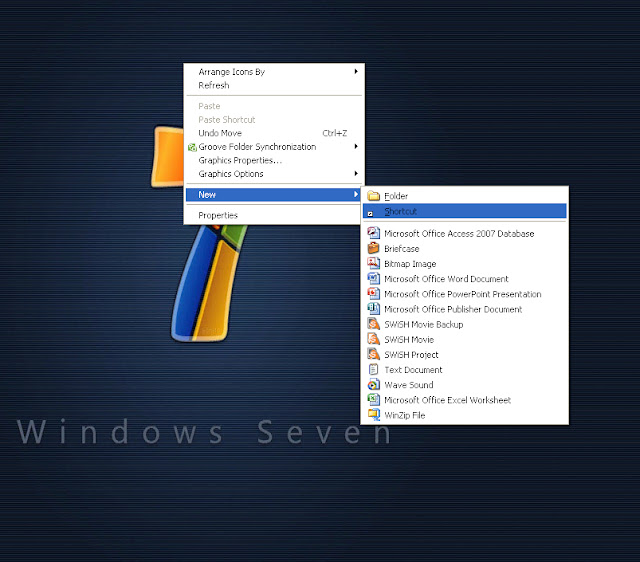Click the Word Document icon
This screenshot has height=562, width=640.
[x=373, y=278]
